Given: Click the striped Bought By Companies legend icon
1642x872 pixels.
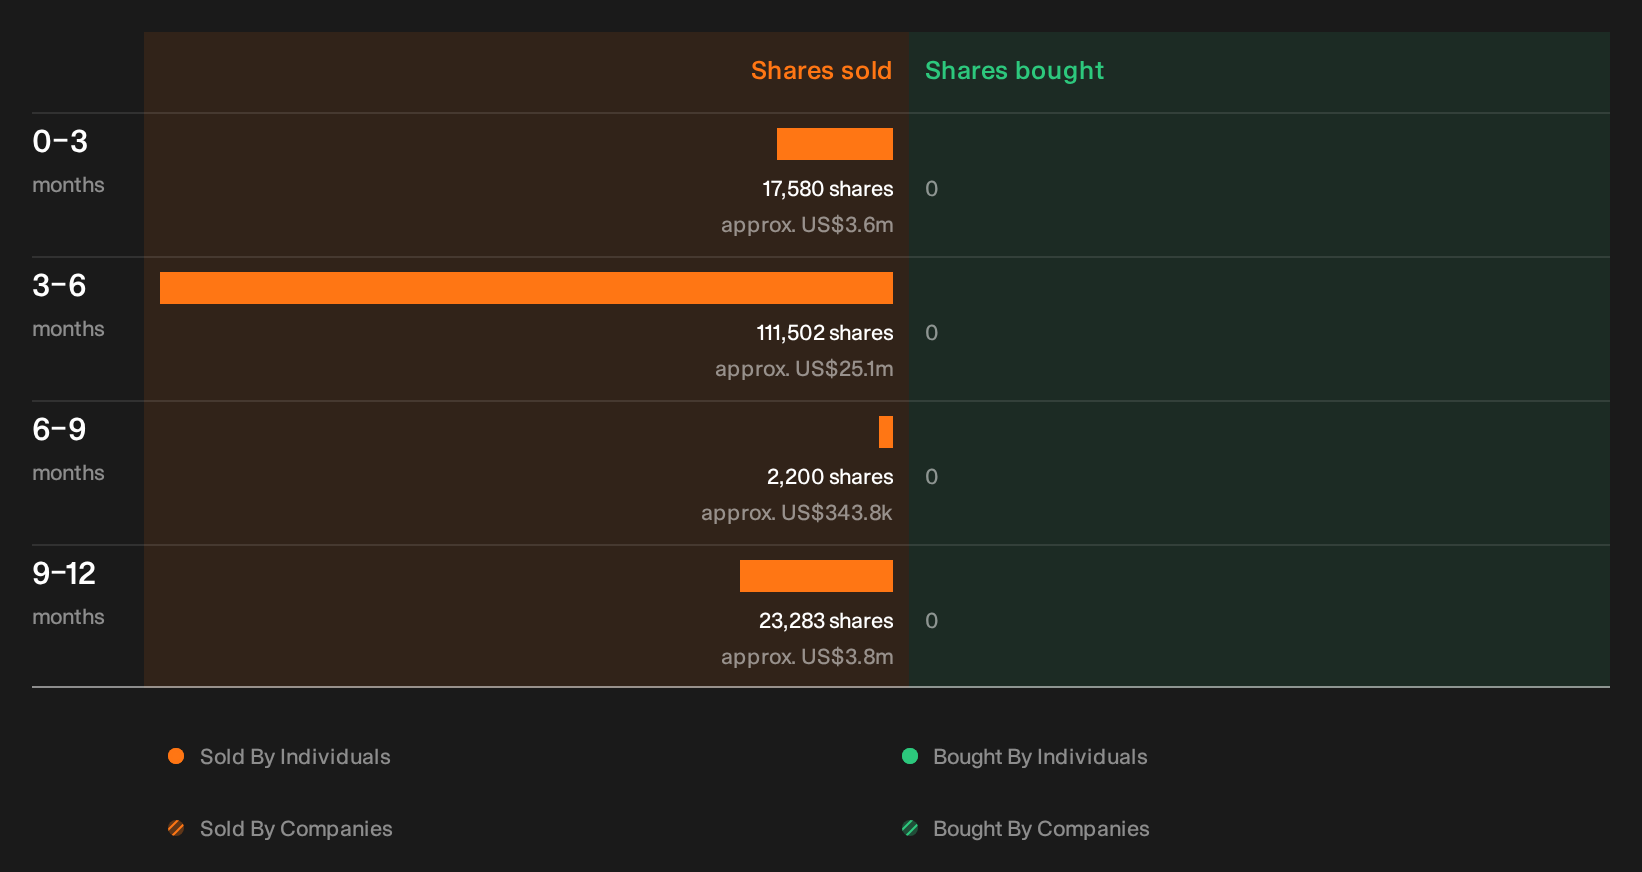Looking at the screenshot, I should pos(910,828).
